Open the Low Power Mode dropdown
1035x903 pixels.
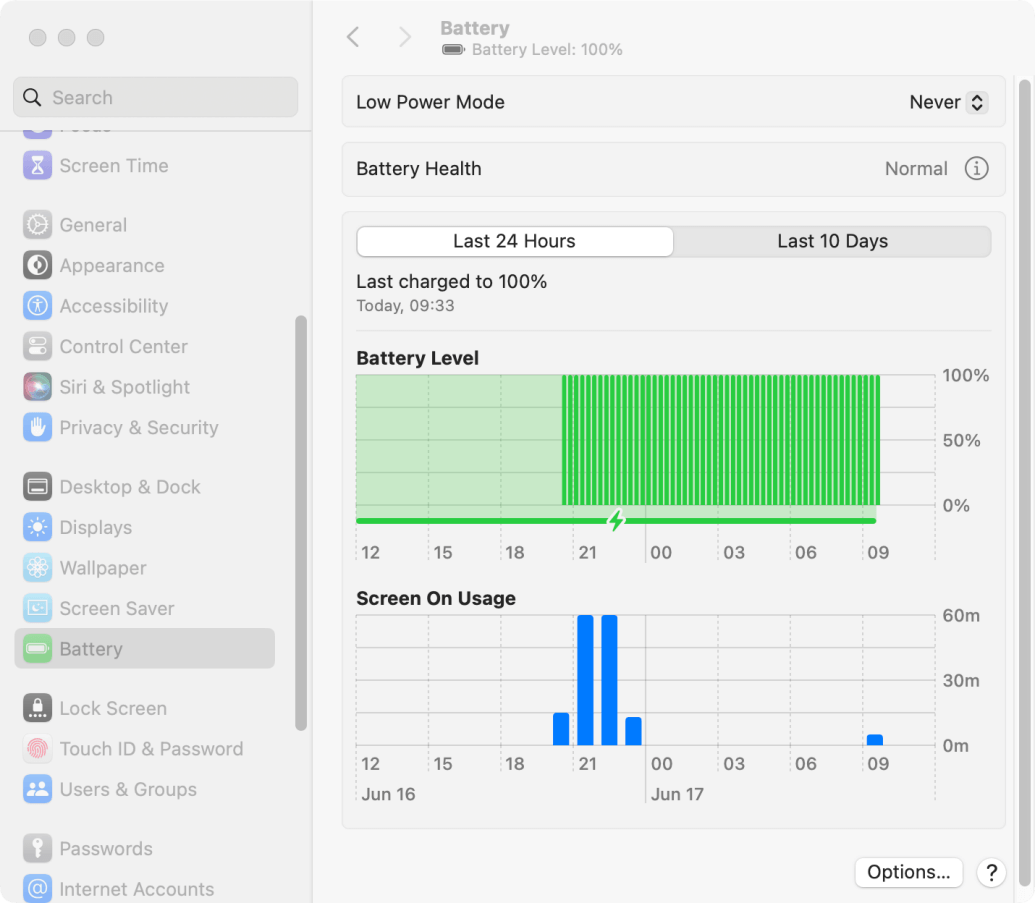946,101
